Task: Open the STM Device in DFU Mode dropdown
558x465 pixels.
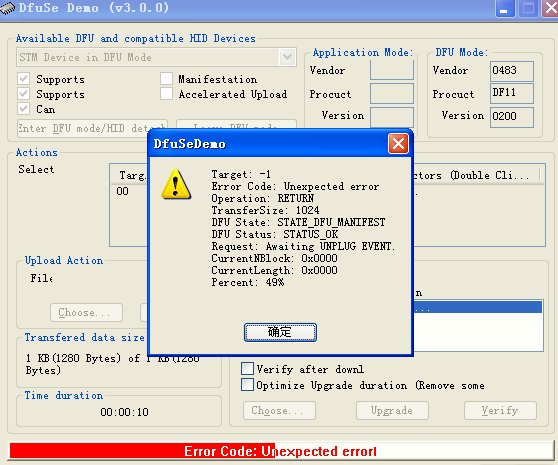Action: point(287,57)
